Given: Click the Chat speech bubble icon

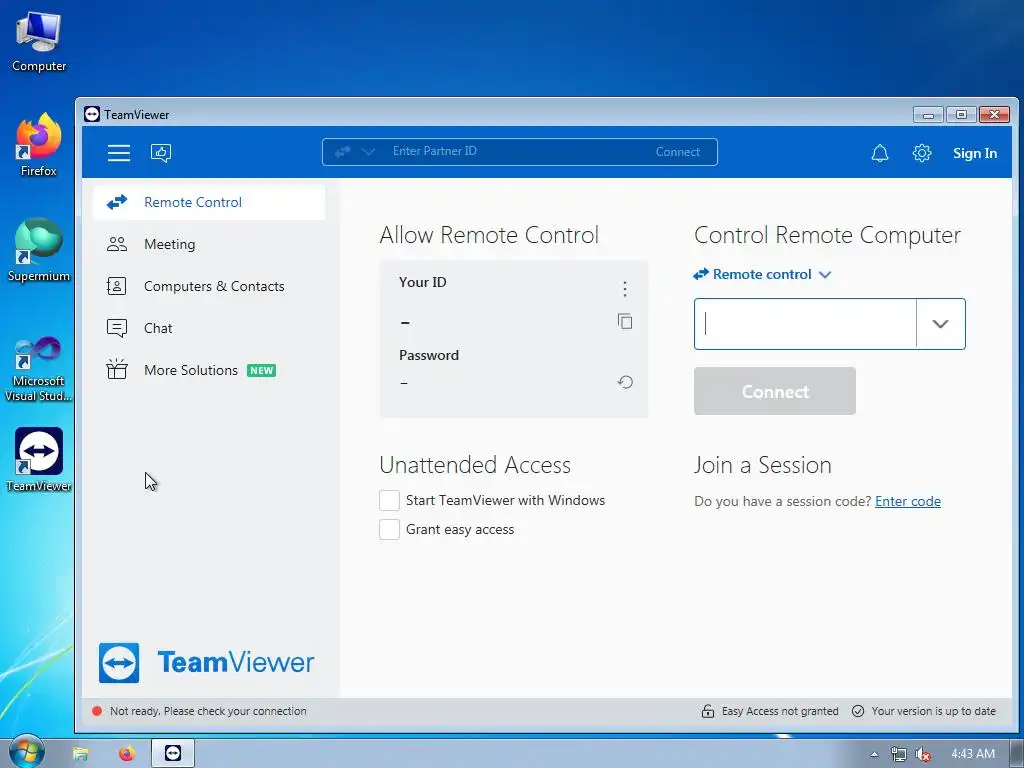Looking at the screenshot, I should (117, 328).
